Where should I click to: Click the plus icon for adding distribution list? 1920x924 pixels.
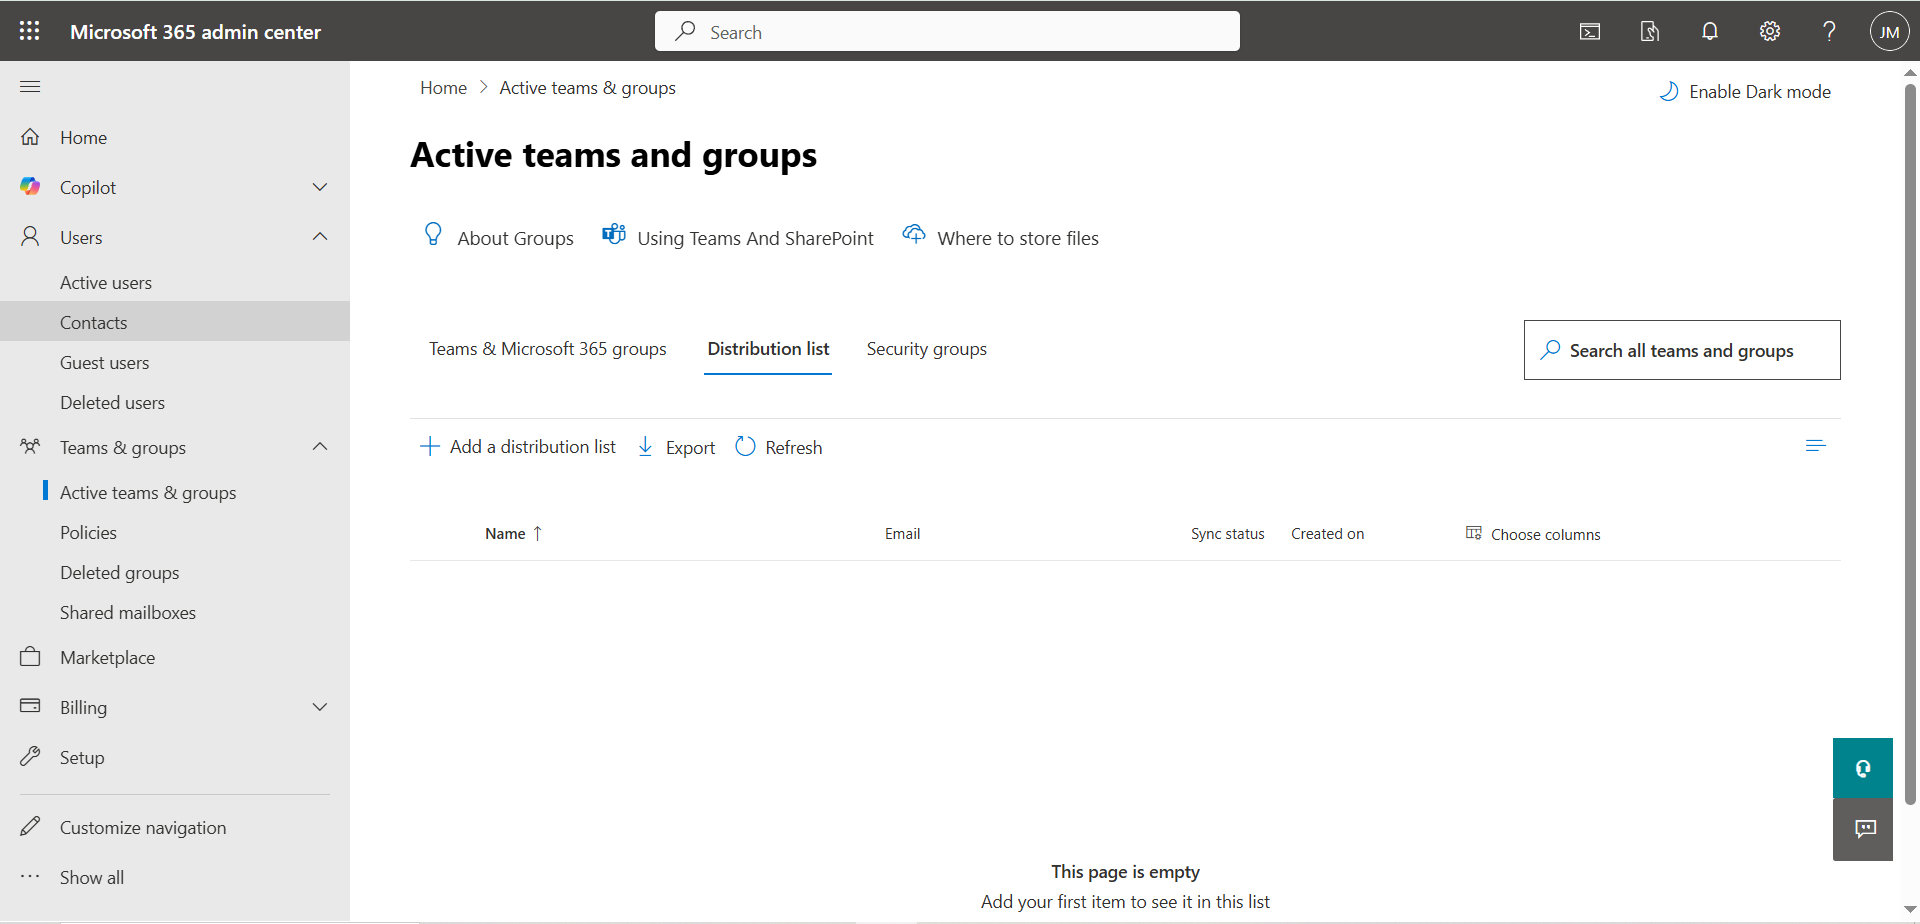click(429, 446)
